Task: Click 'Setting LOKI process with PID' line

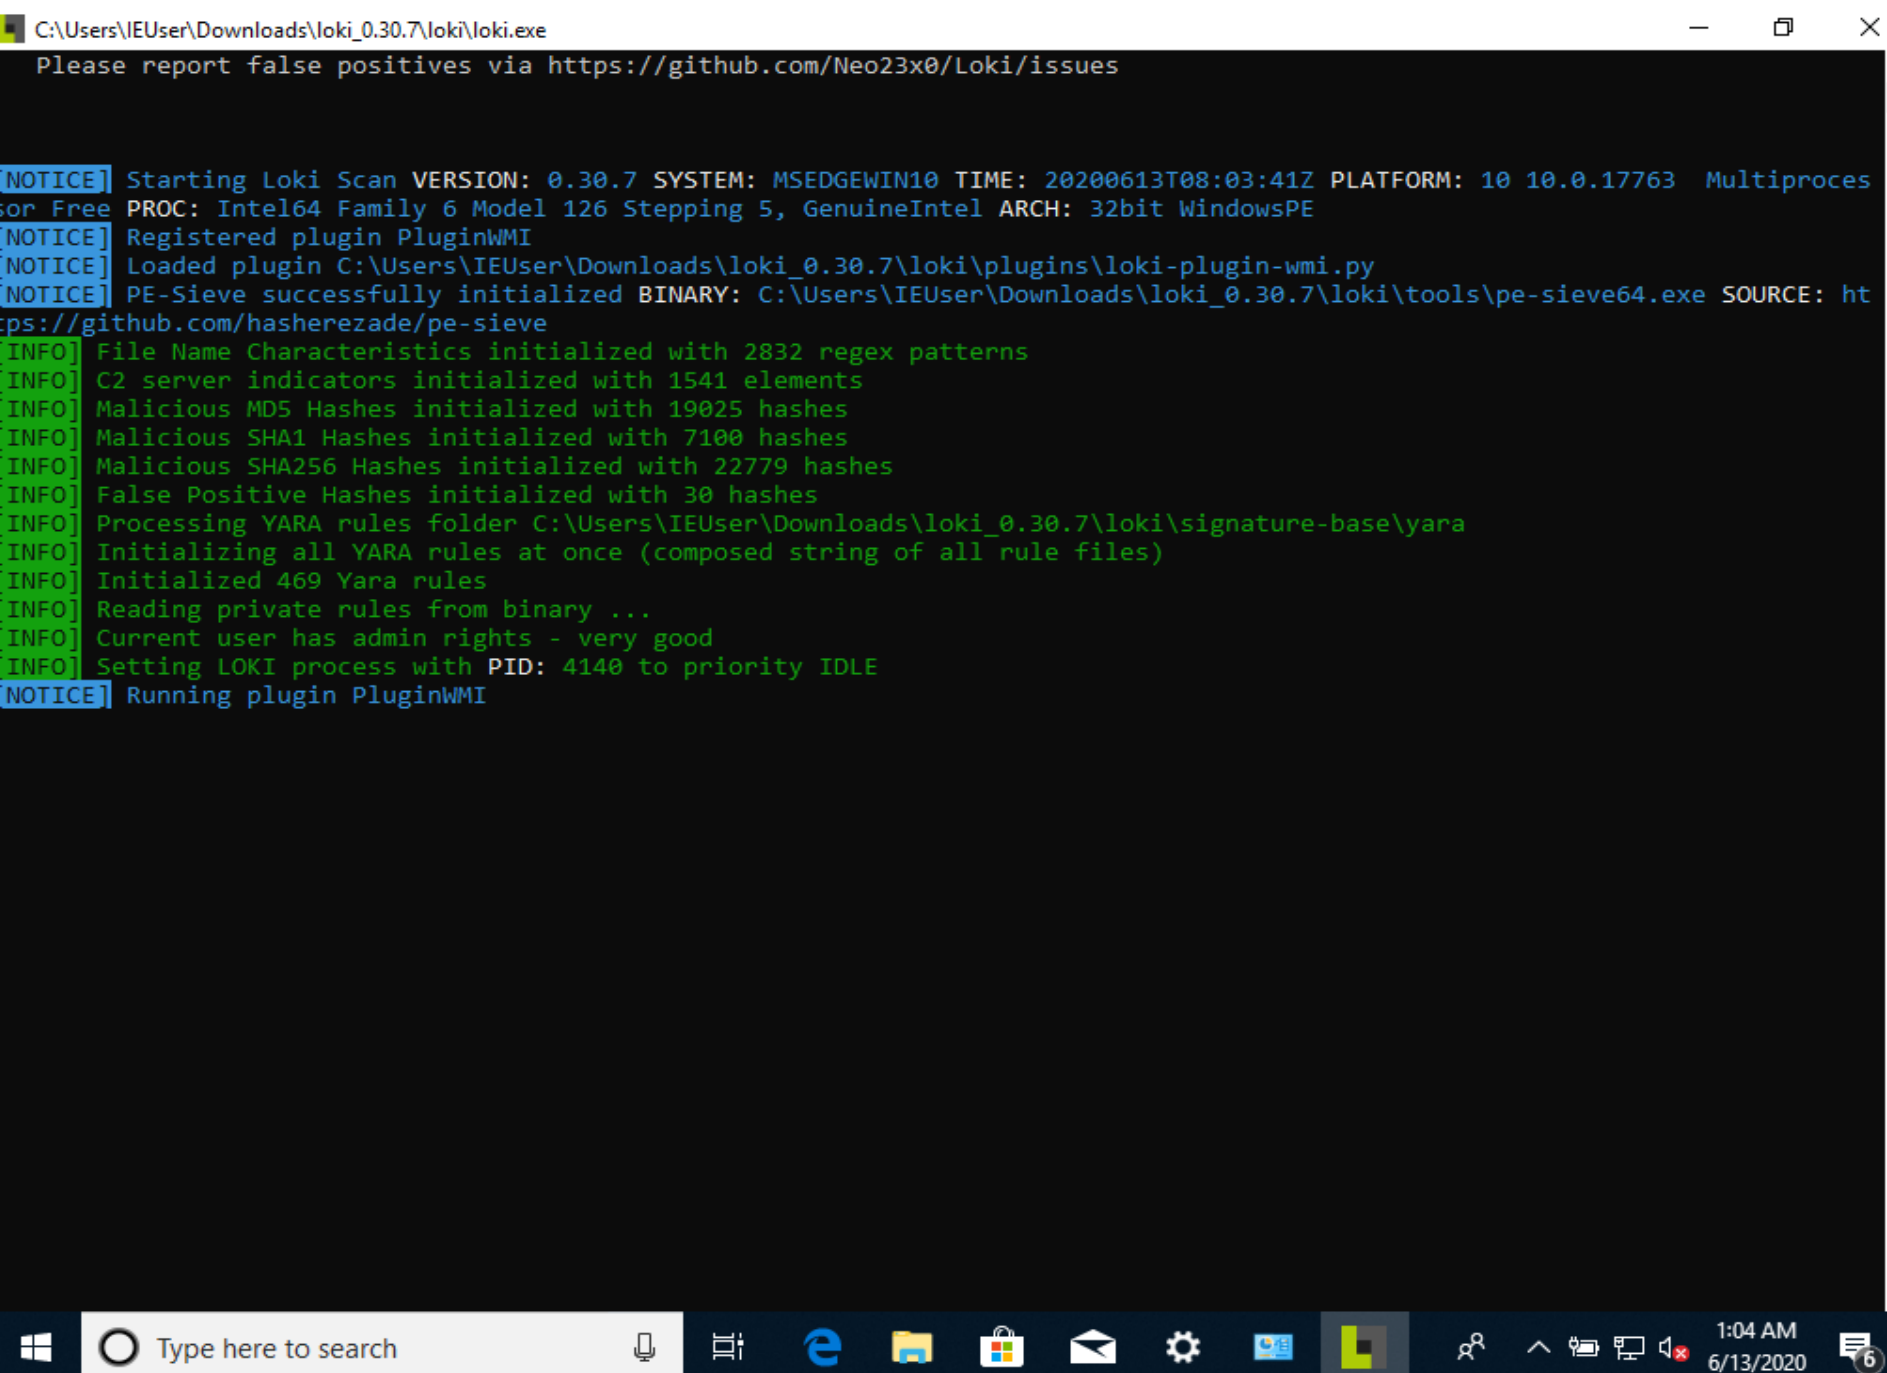Action: click(x=486, y=668)
